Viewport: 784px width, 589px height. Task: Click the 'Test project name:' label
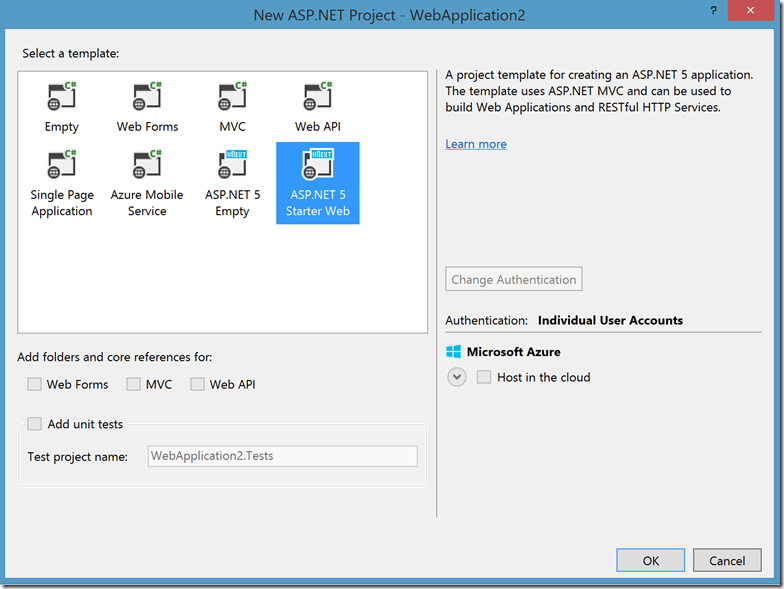click(x=78, y=456)
